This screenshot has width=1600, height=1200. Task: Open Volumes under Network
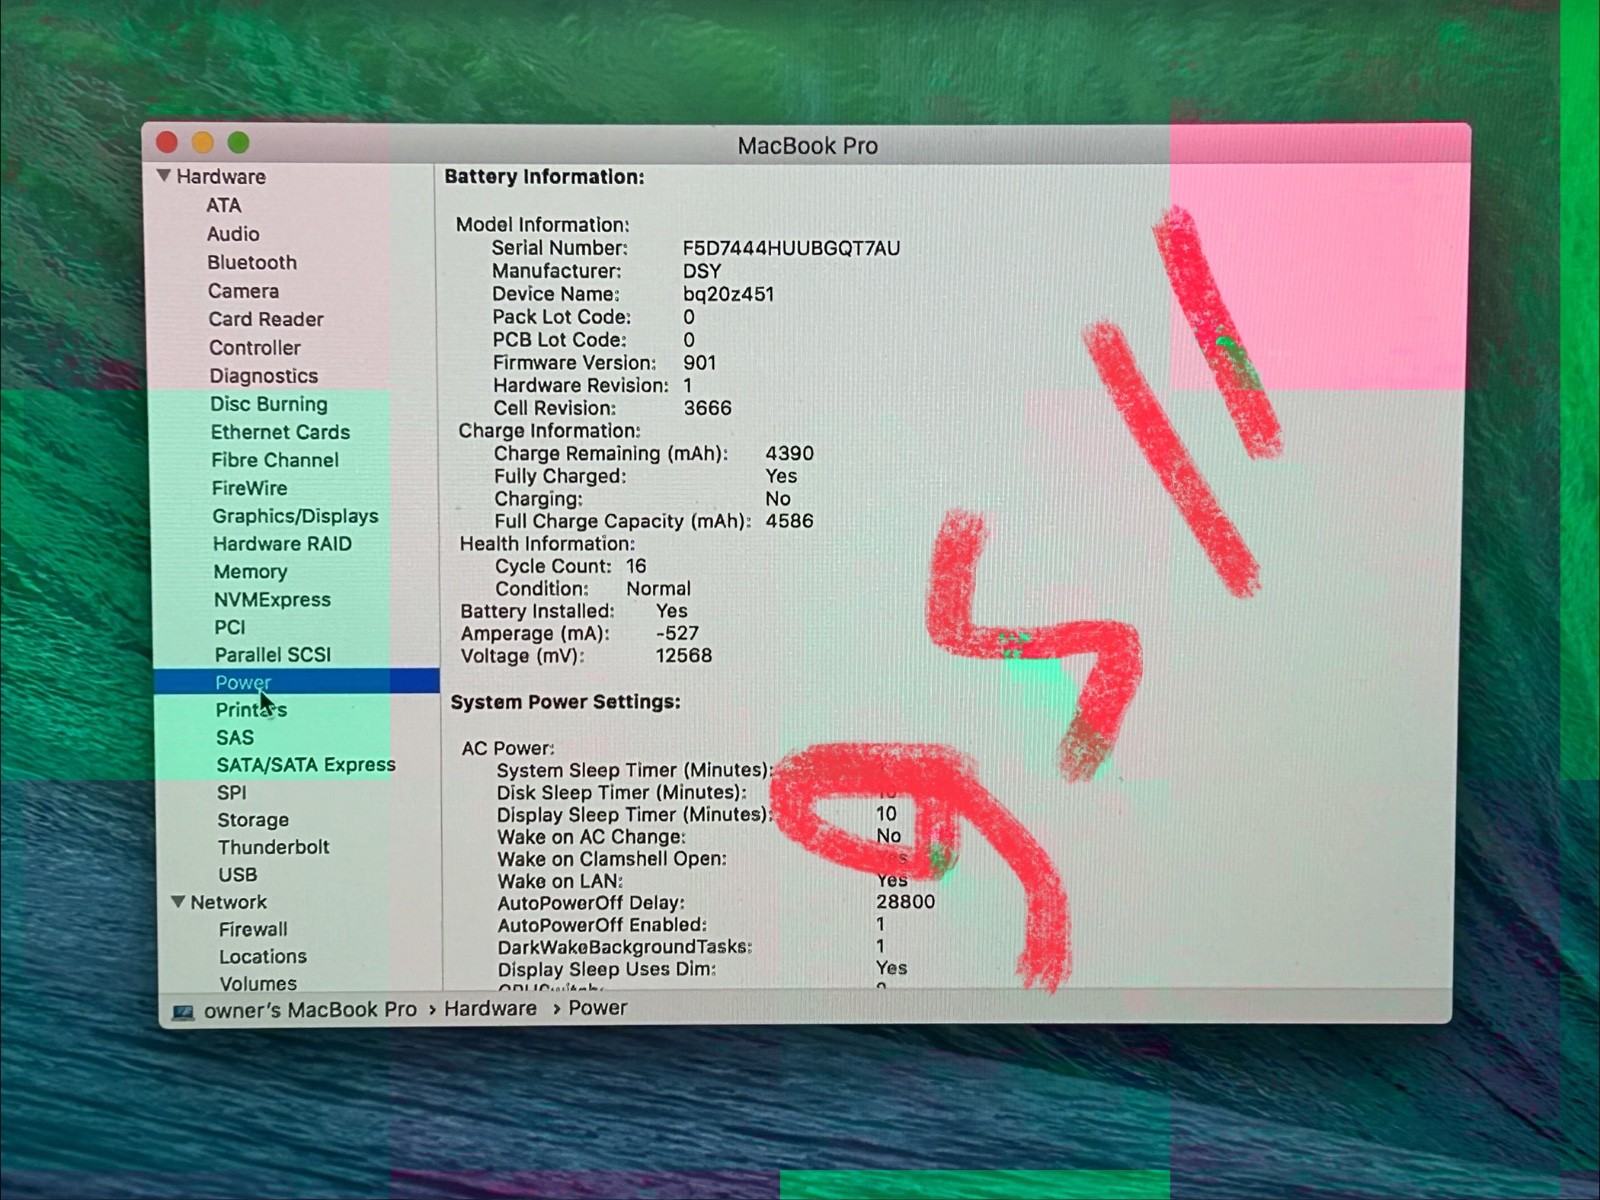pos(258,983)
